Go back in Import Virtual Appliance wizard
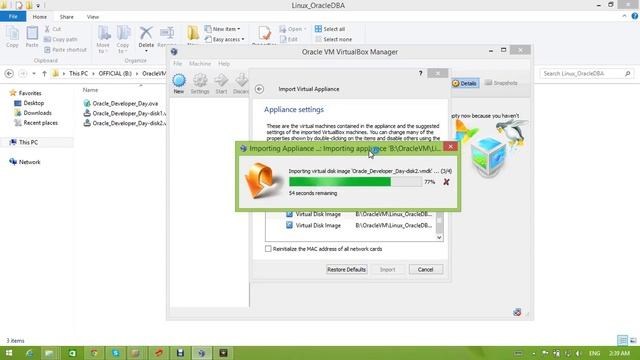 259,89
